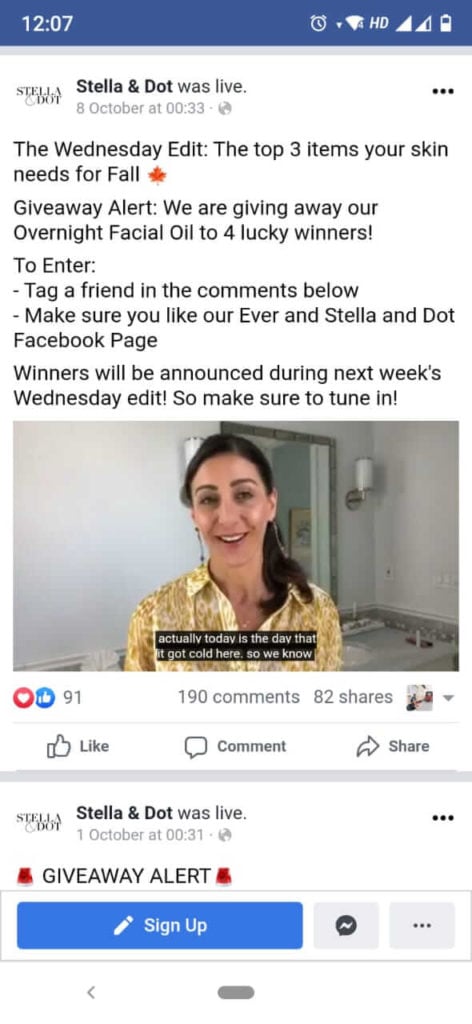This screenshot has width=472, height=1024.
Task: Tap the Stella & Dot logo on the second post
Action: coord(39,821)
